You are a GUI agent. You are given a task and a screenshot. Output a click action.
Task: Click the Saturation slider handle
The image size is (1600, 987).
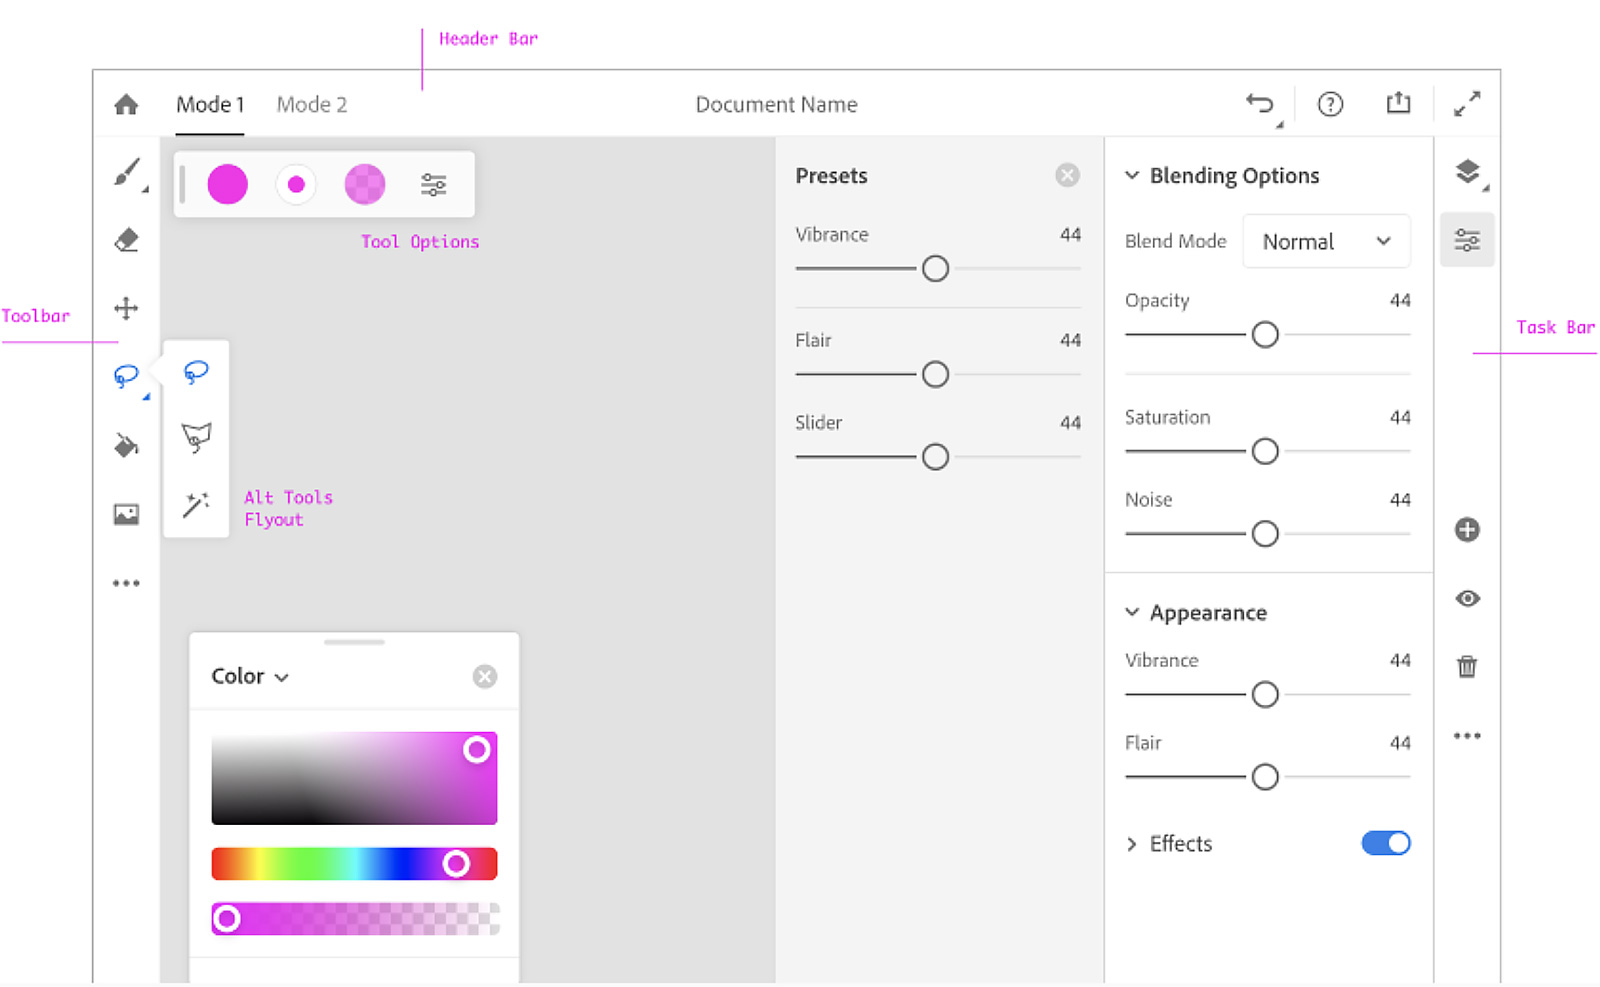(x=1265, y=452)
